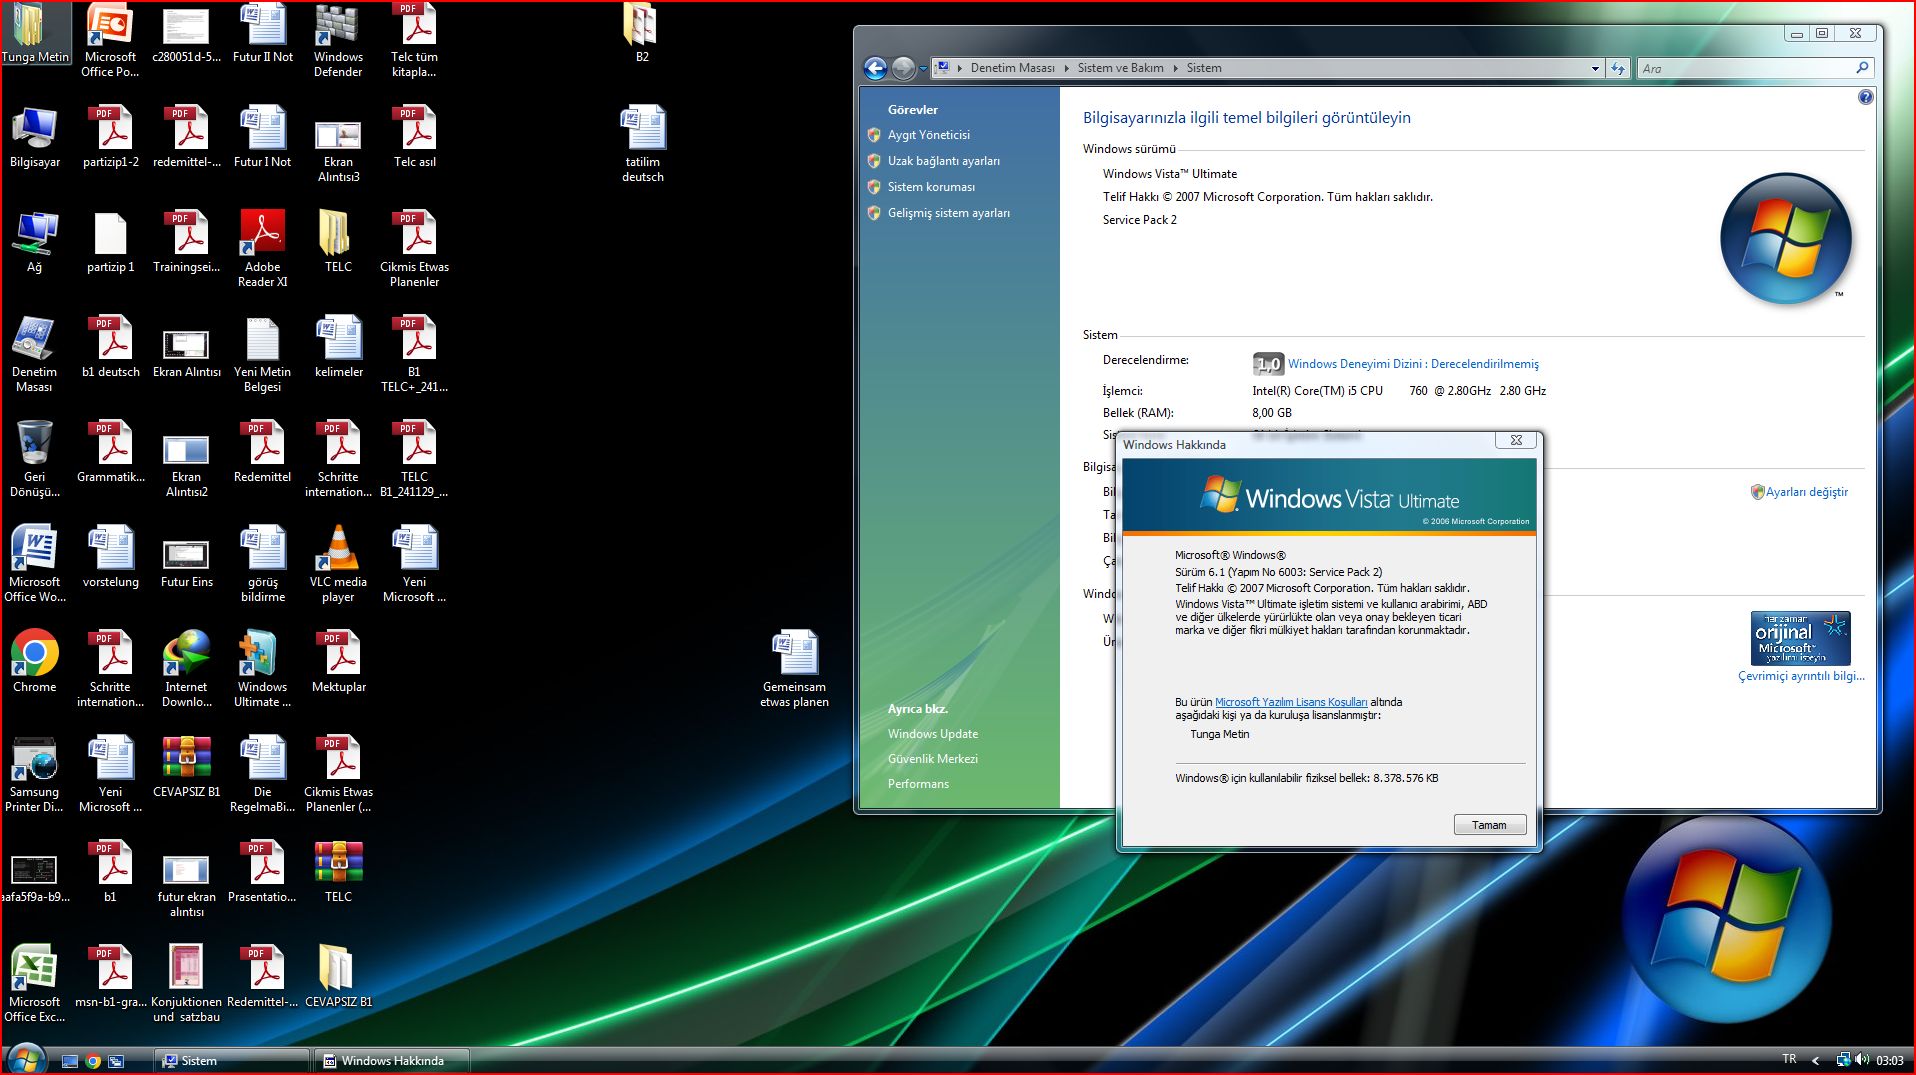This screenshot has width=1916, height=1075.
Task: Open the Geri Dönüşüm recycle bin
Action: (x=35, y=459)
